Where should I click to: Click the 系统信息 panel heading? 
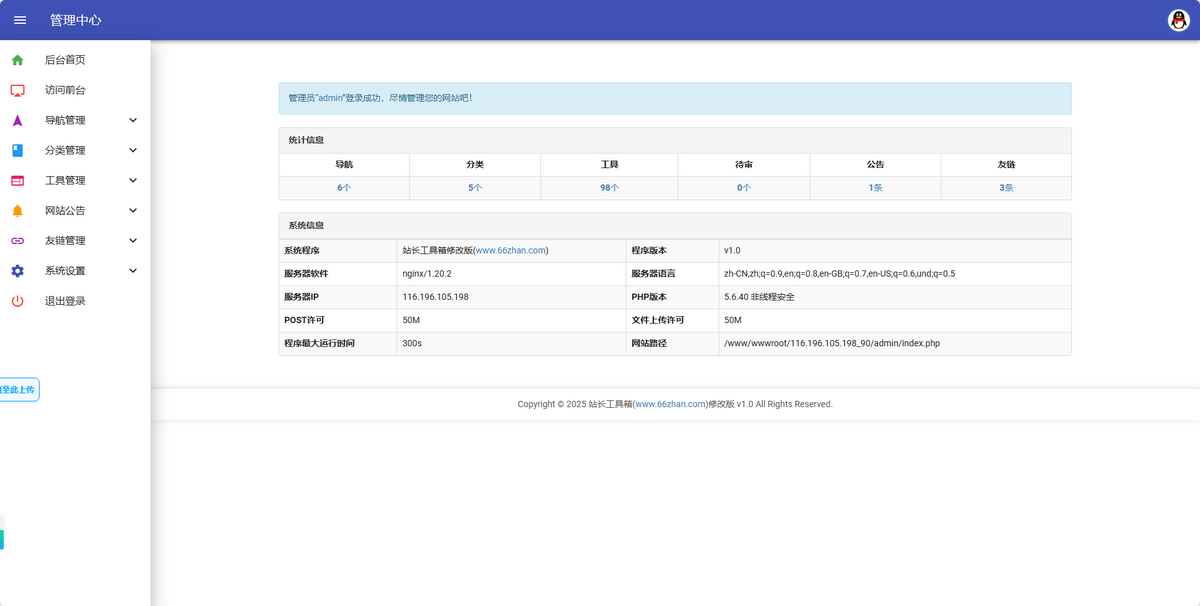(x=306, y=225)
